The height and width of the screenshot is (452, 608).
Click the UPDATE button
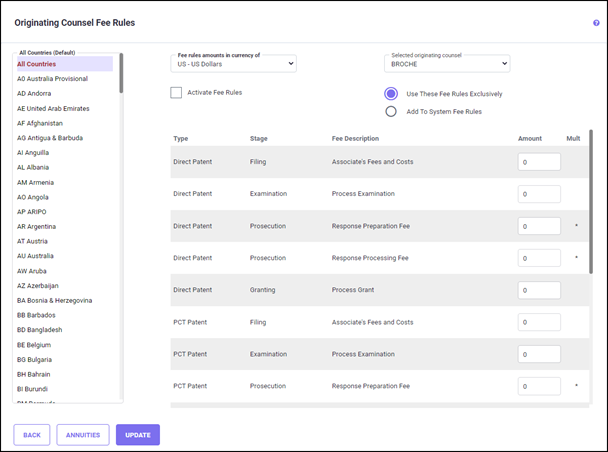tap(137, 435)
